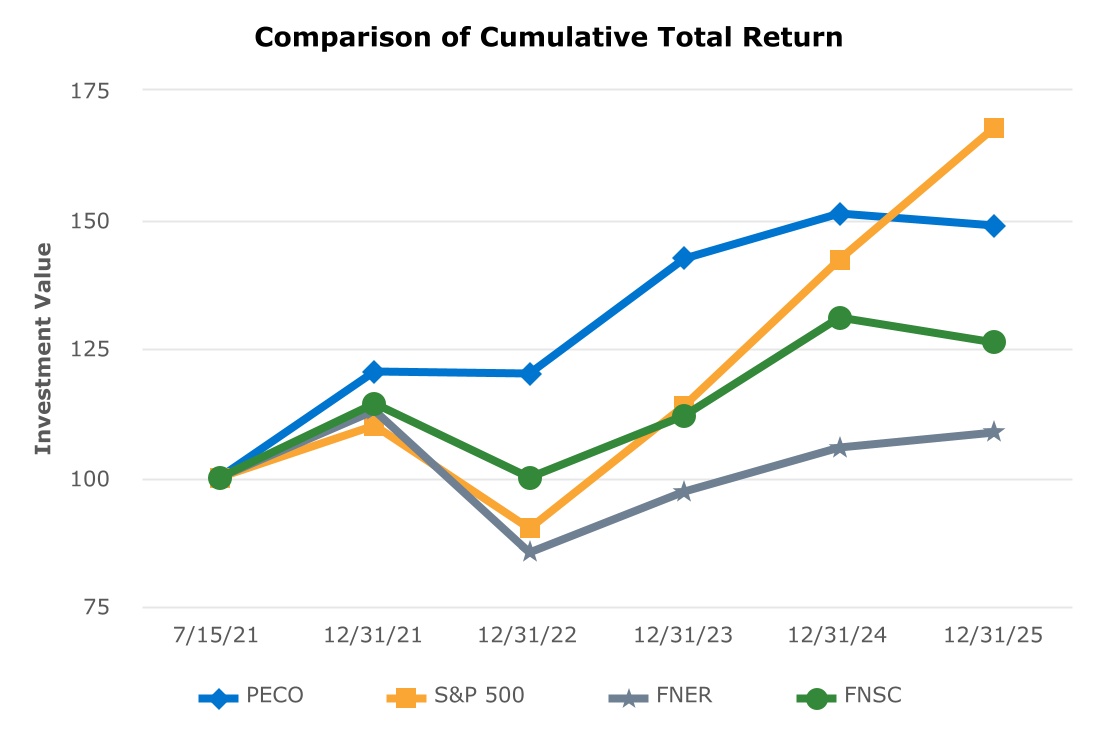Click the PECO legend label text
The height and width of the screenshot is (744, 1100).
(x=275, y=696)
